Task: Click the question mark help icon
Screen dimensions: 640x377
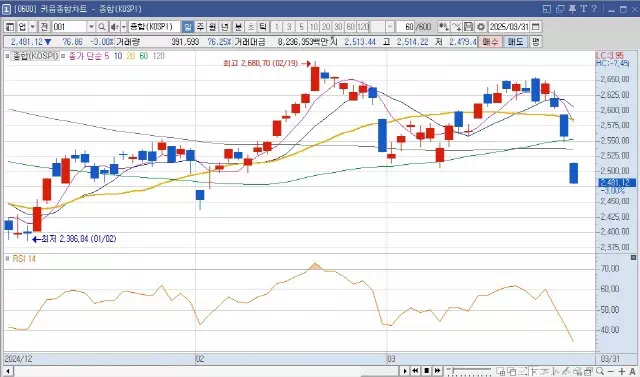Action: (x=594, y=9)
